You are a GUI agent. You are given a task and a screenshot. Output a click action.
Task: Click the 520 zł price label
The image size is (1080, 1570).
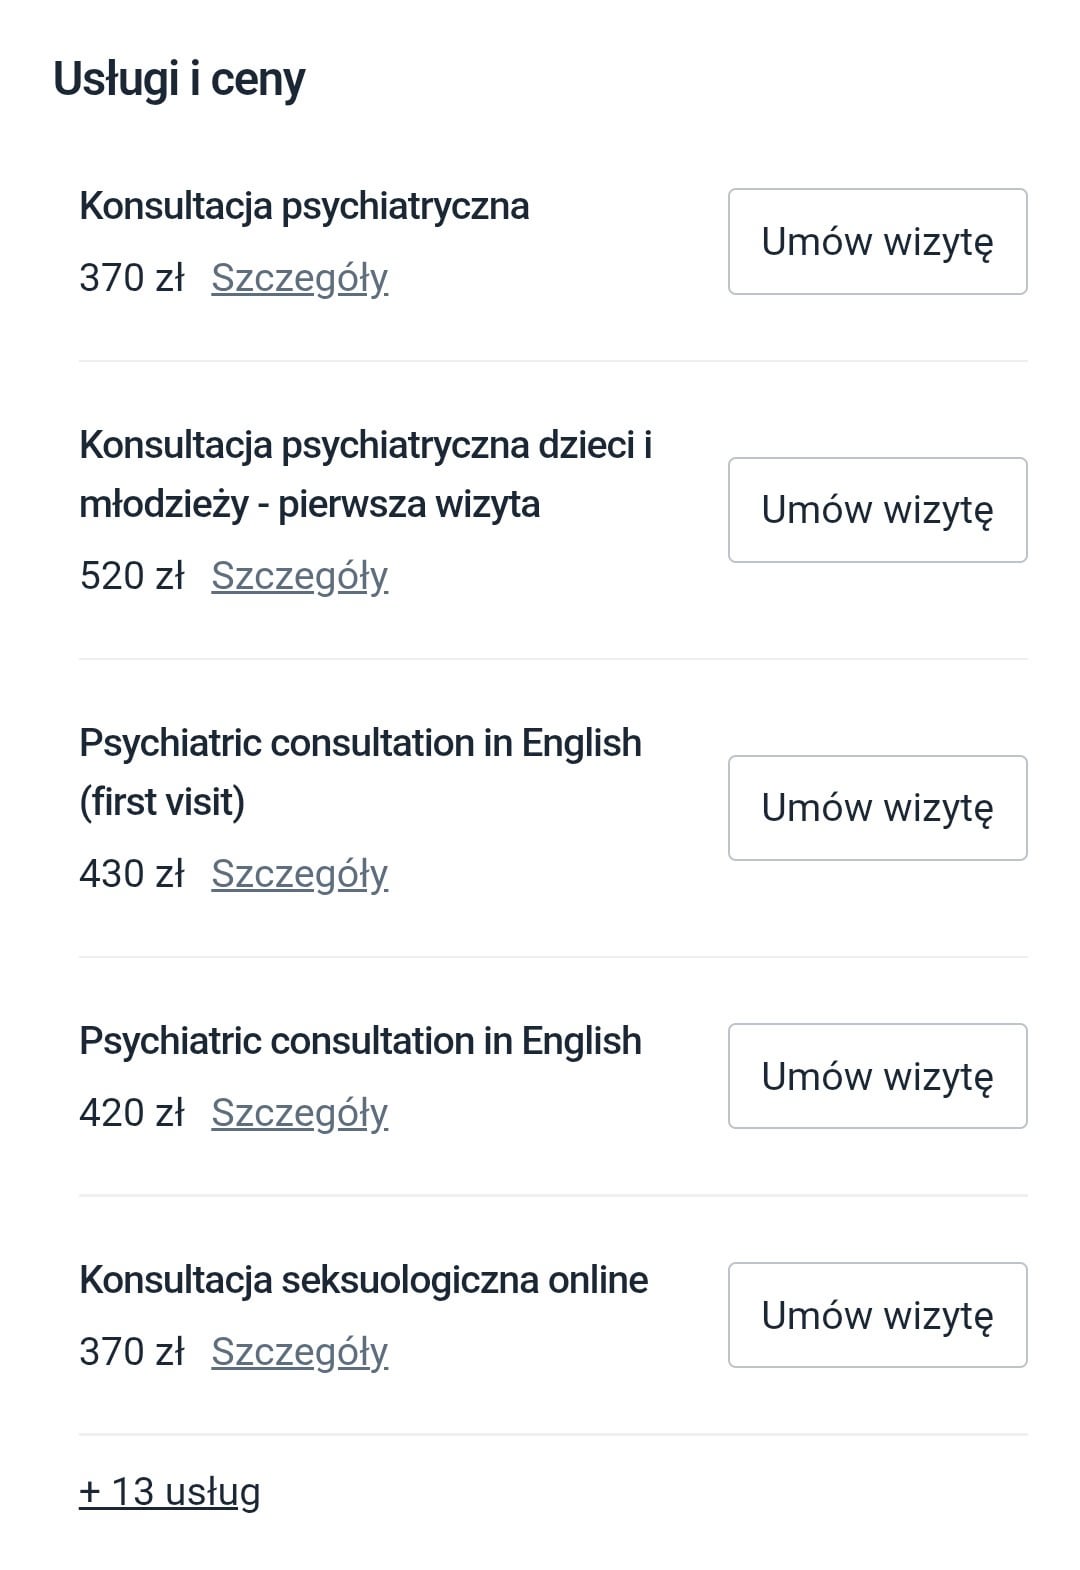click(x=132, y=576)
